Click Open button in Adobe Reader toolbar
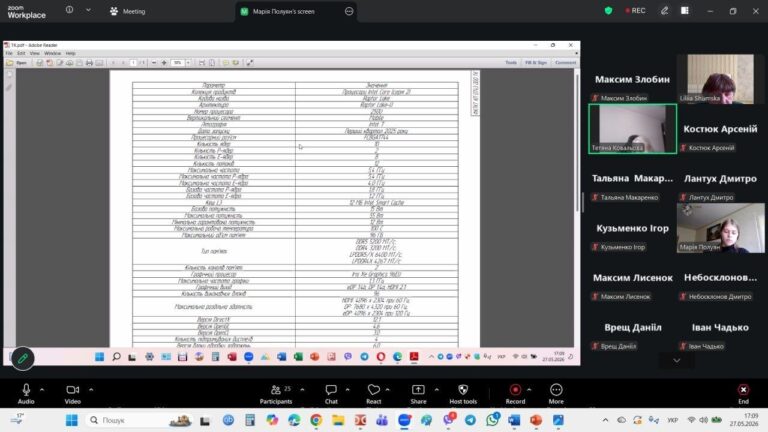The height and width of the screenshot is (432, 768). (17, 63)
